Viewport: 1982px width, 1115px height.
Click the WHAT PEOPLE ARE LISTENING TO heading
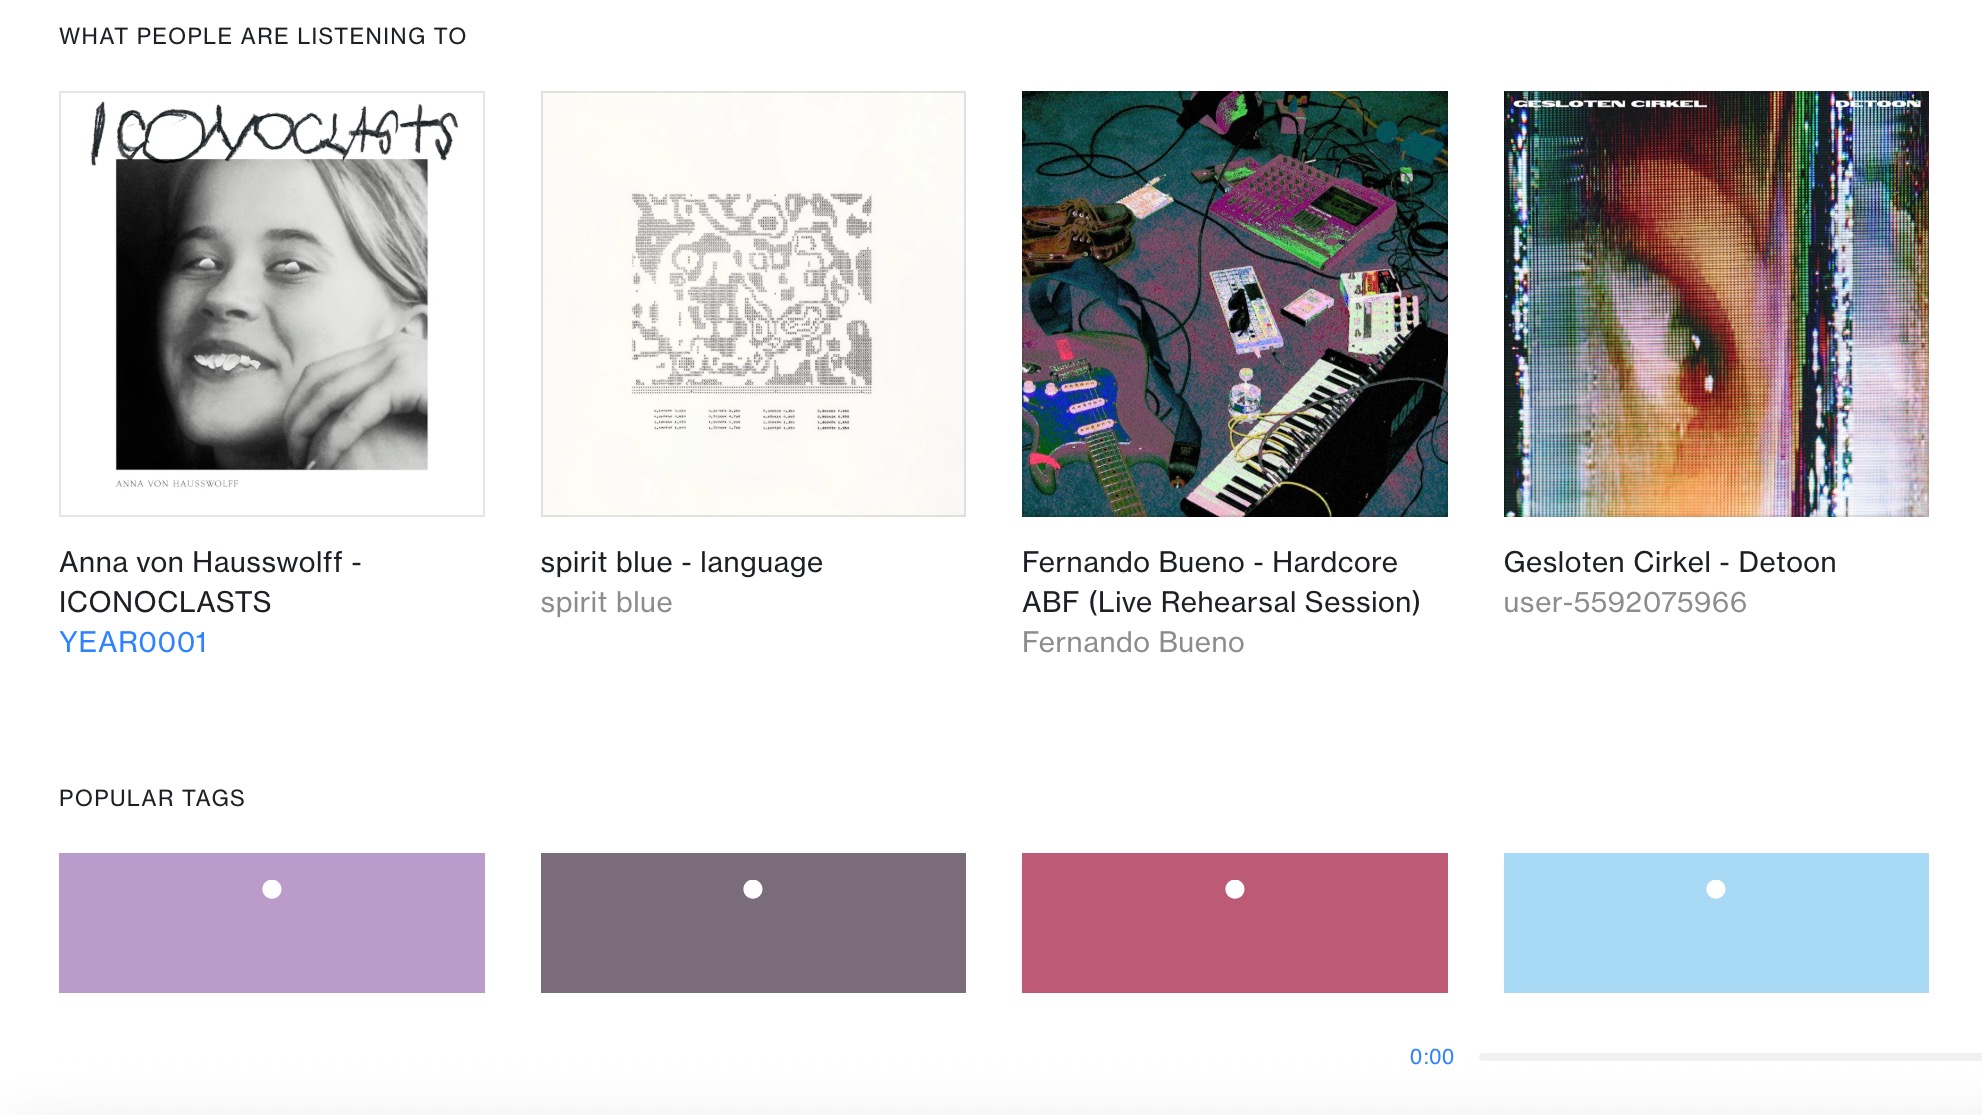[x=262, y=35]
